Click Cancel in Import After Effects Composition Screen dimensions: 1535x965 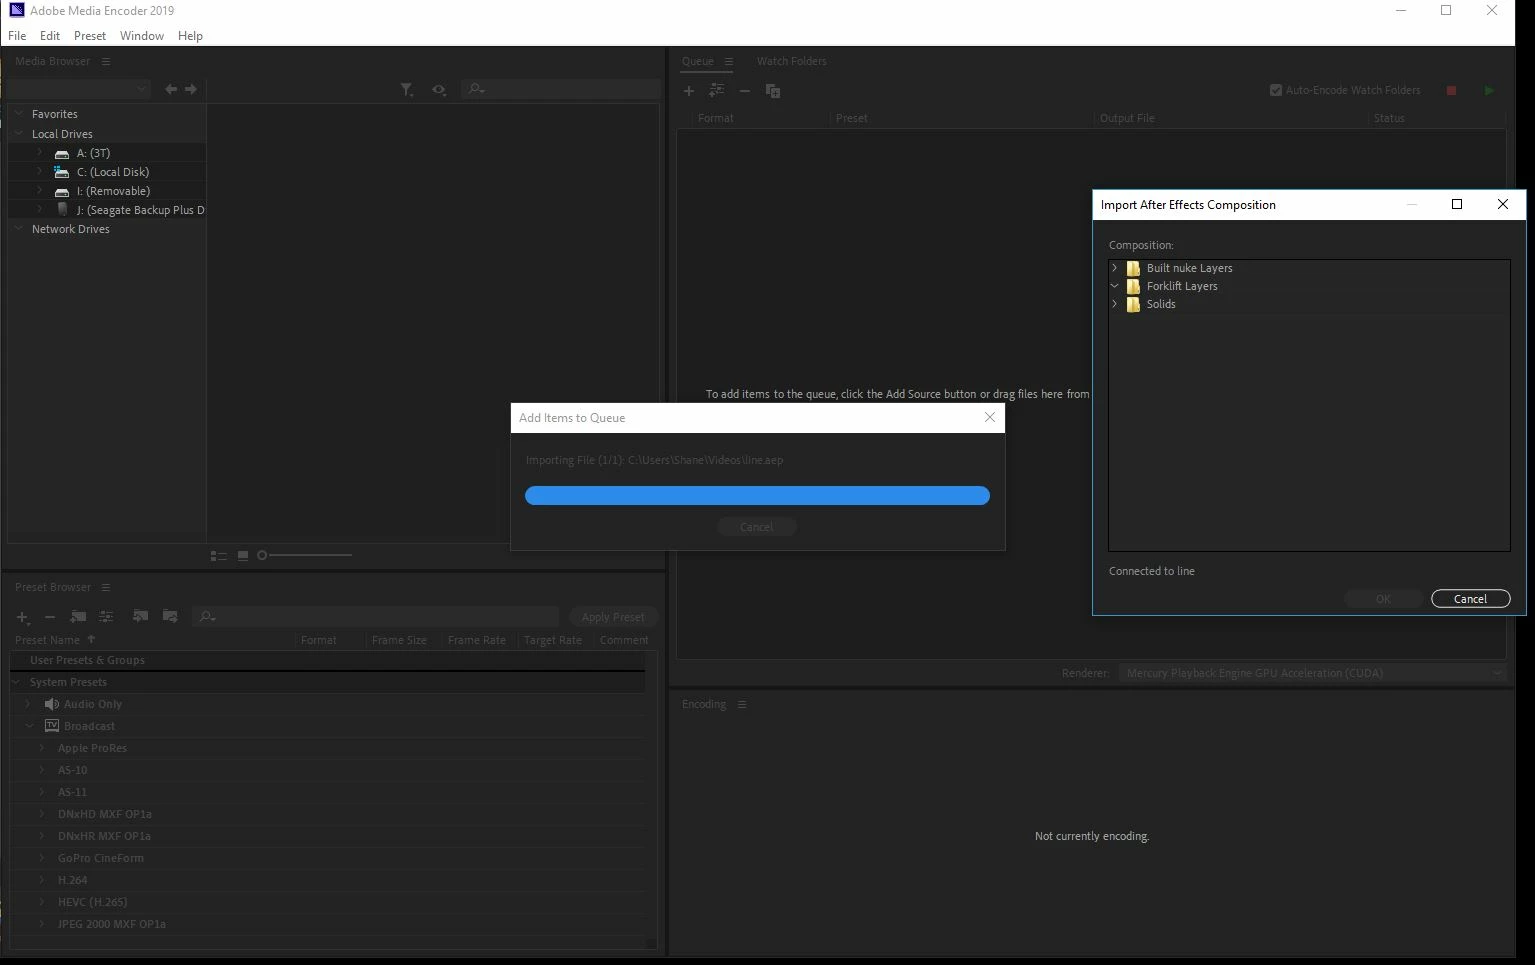coord(1470,599)
